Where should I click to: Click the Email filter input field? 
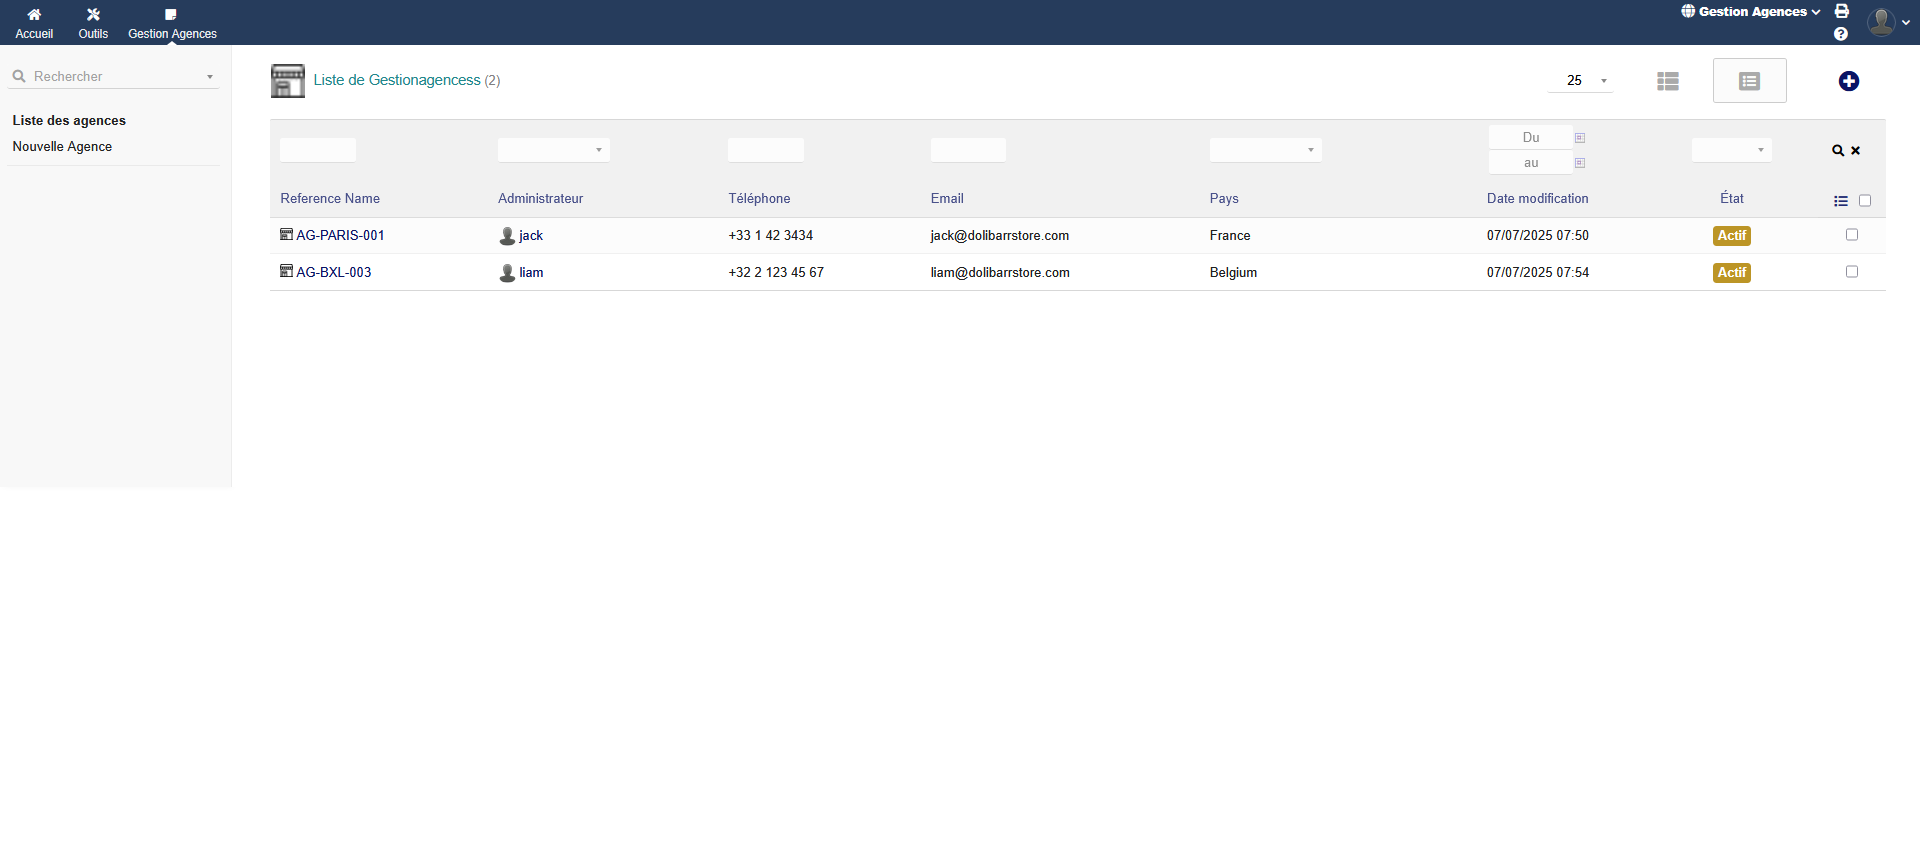967,150
